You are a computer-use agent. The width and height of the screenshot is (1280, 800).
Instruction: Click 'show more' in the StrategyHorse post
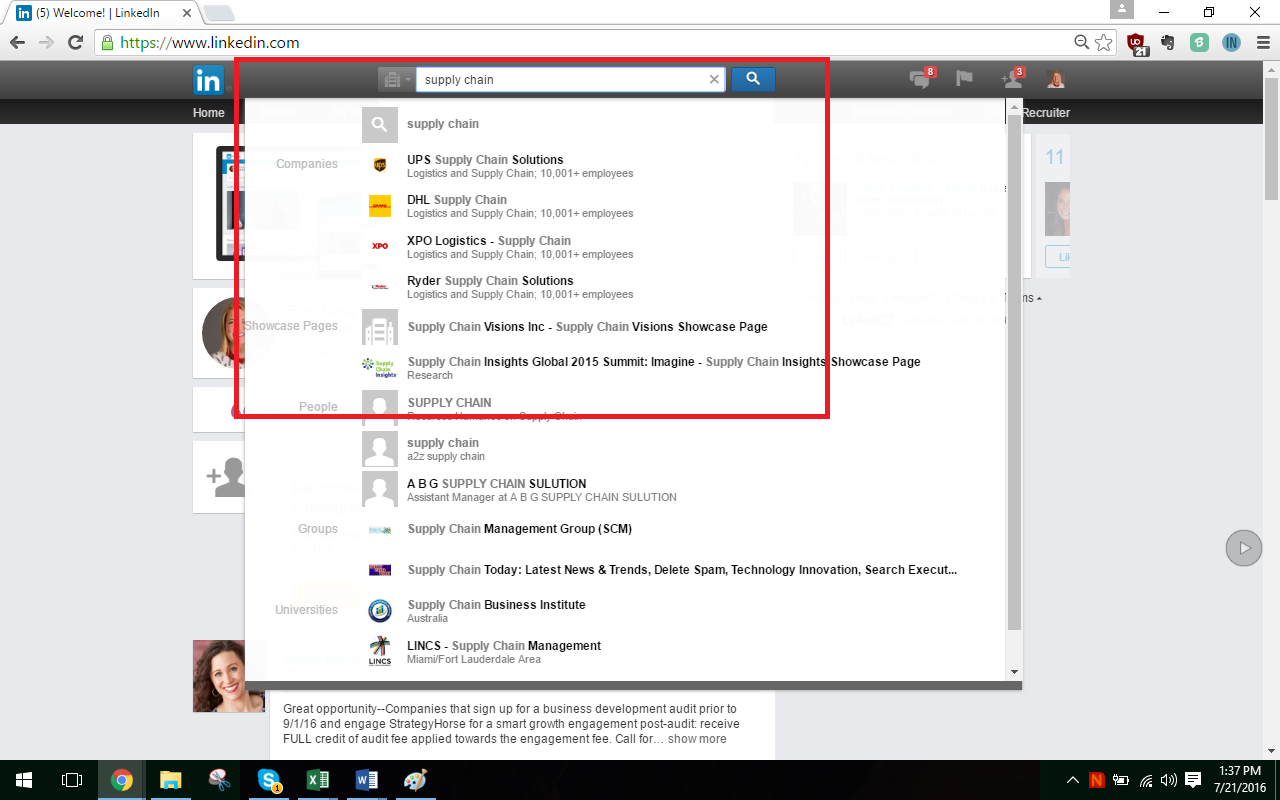[x=697, y=739]
